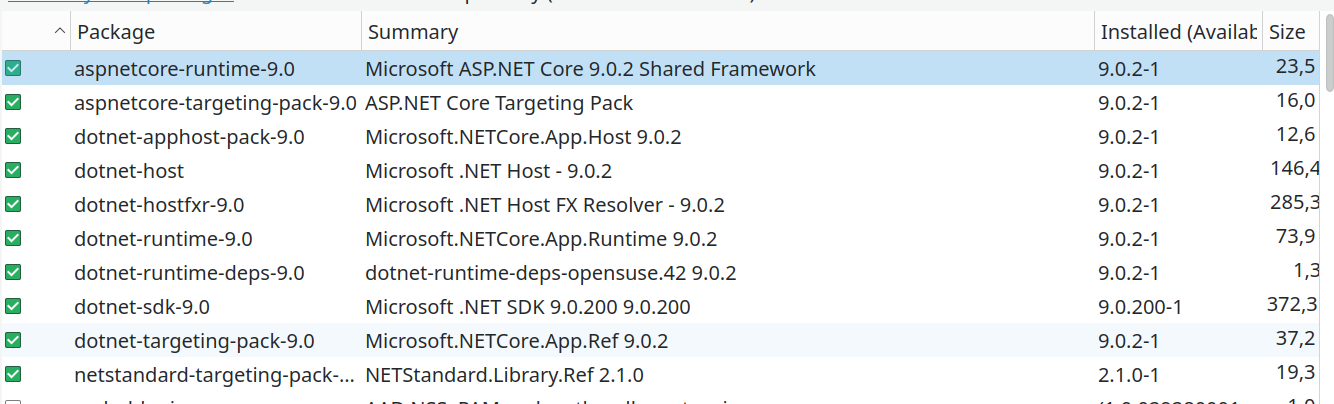Click the NETStandard.Library.Ref 2.1.0 summary

pos(504,375)
